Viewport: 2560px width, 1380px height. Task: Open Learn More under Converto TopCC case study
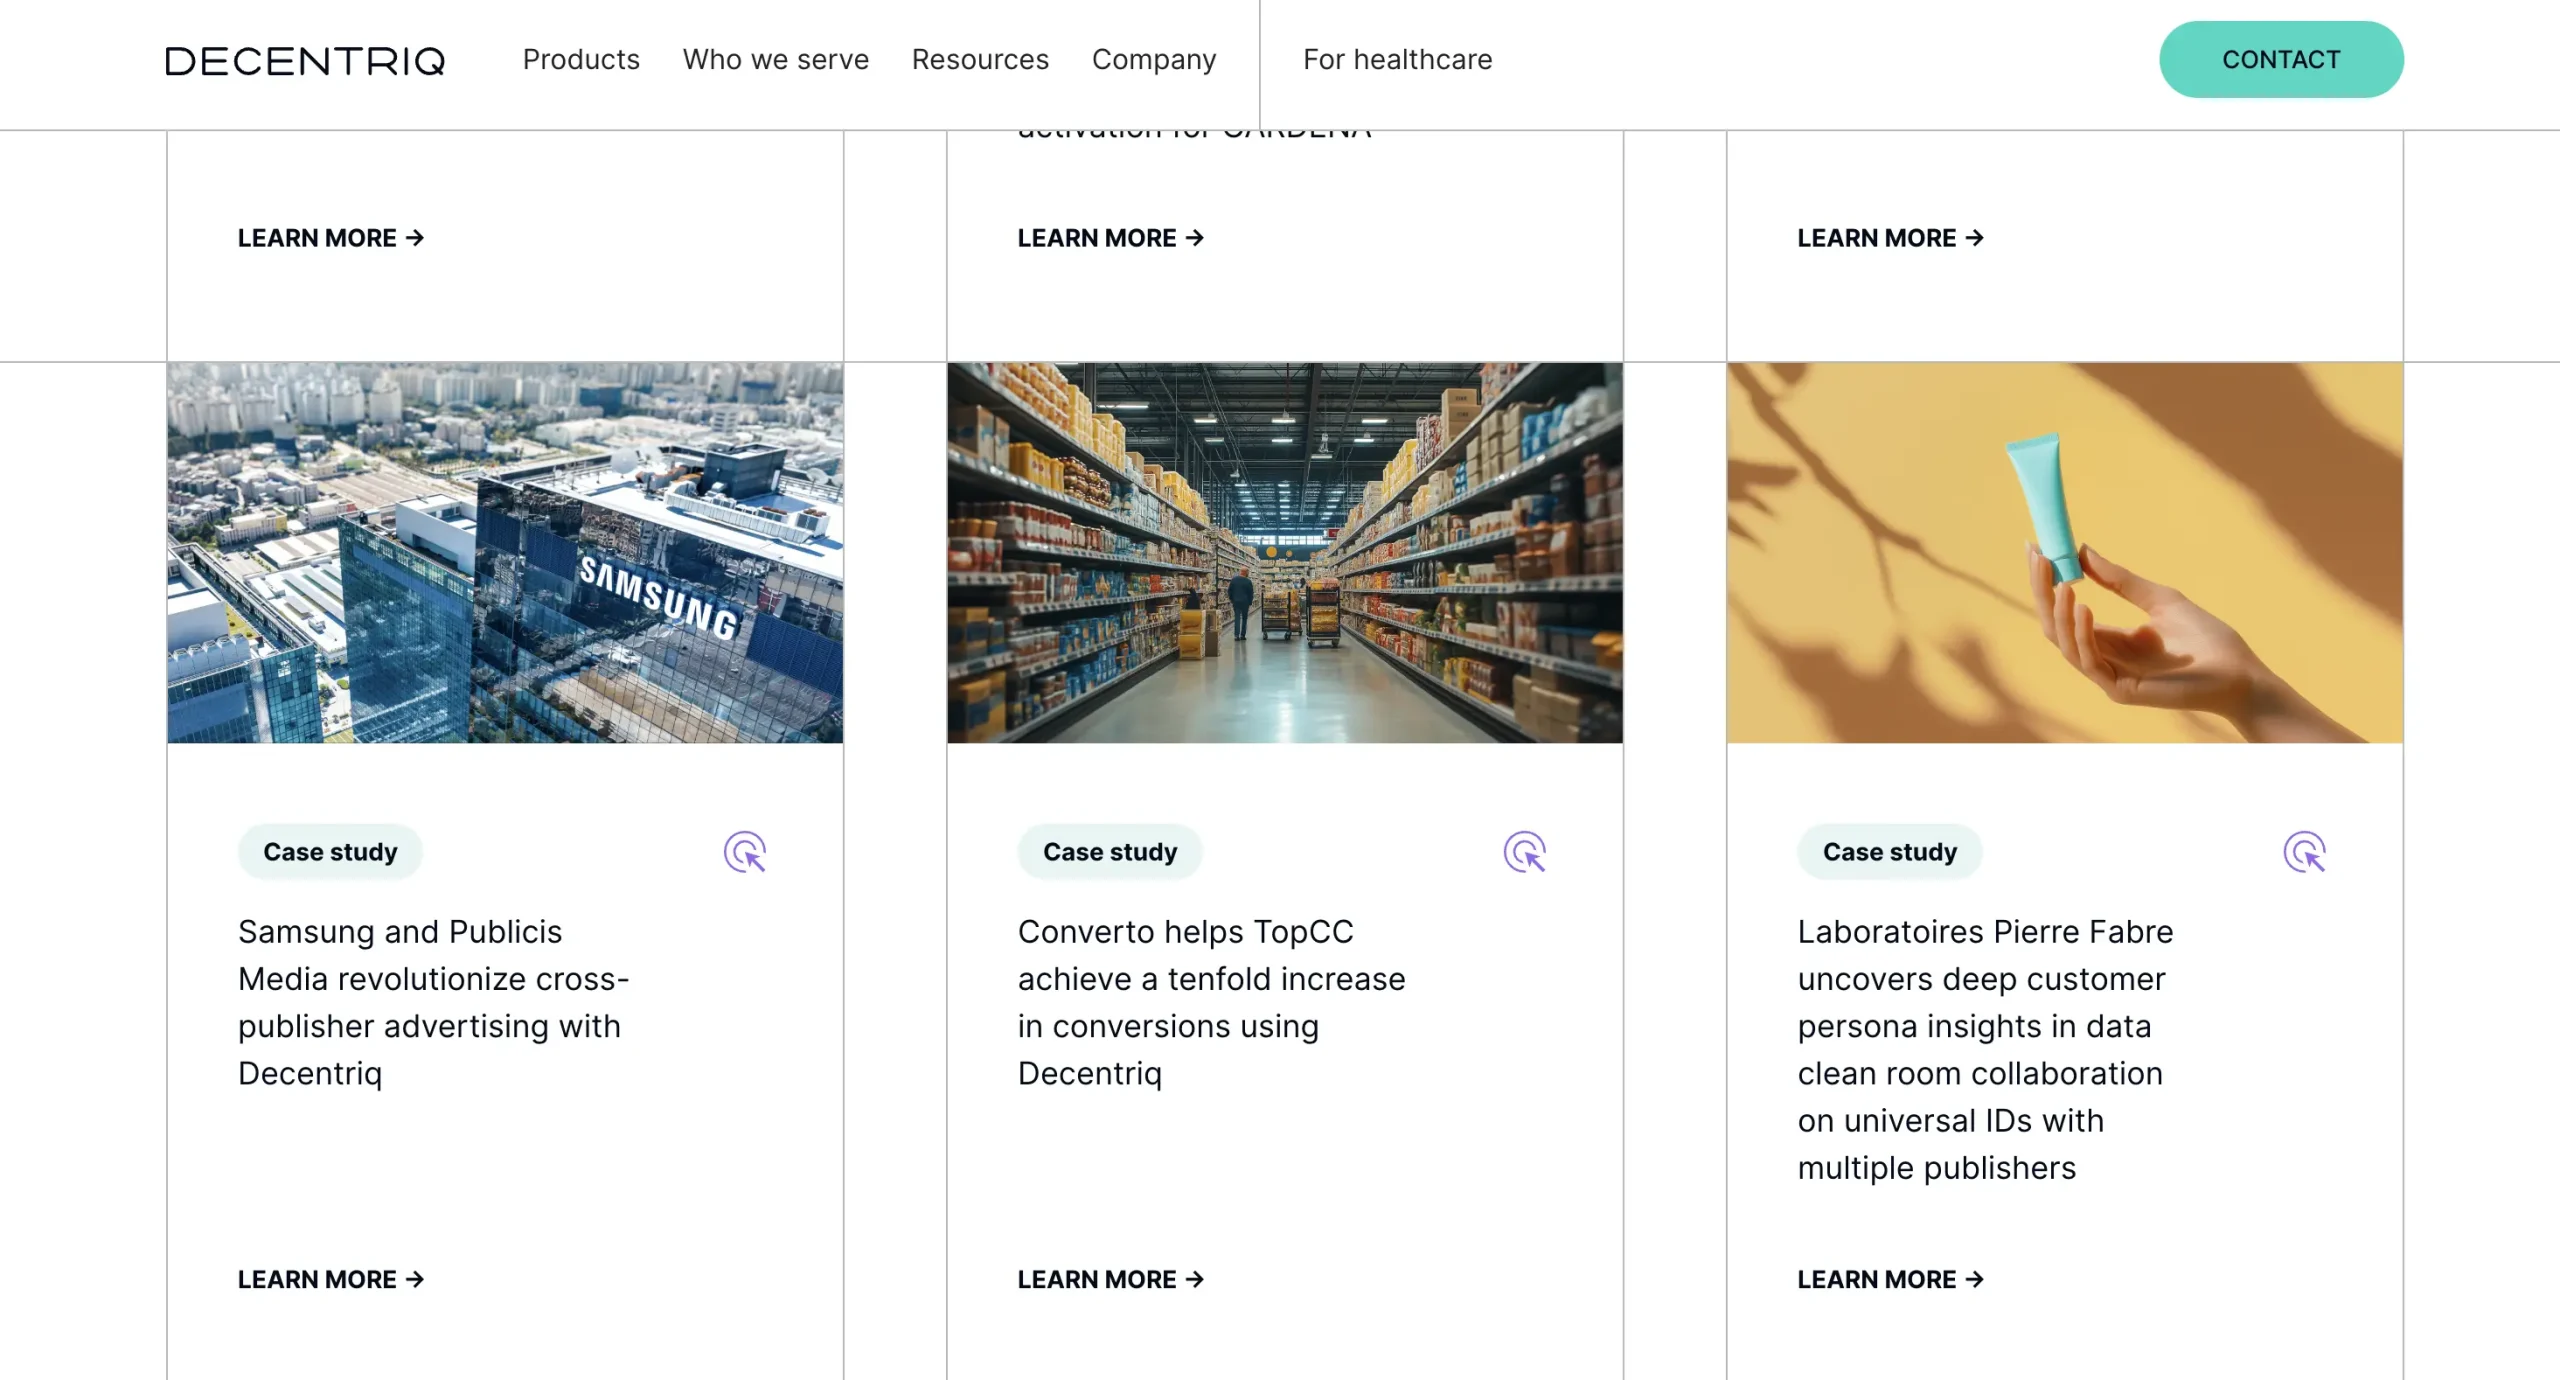1111,1279
